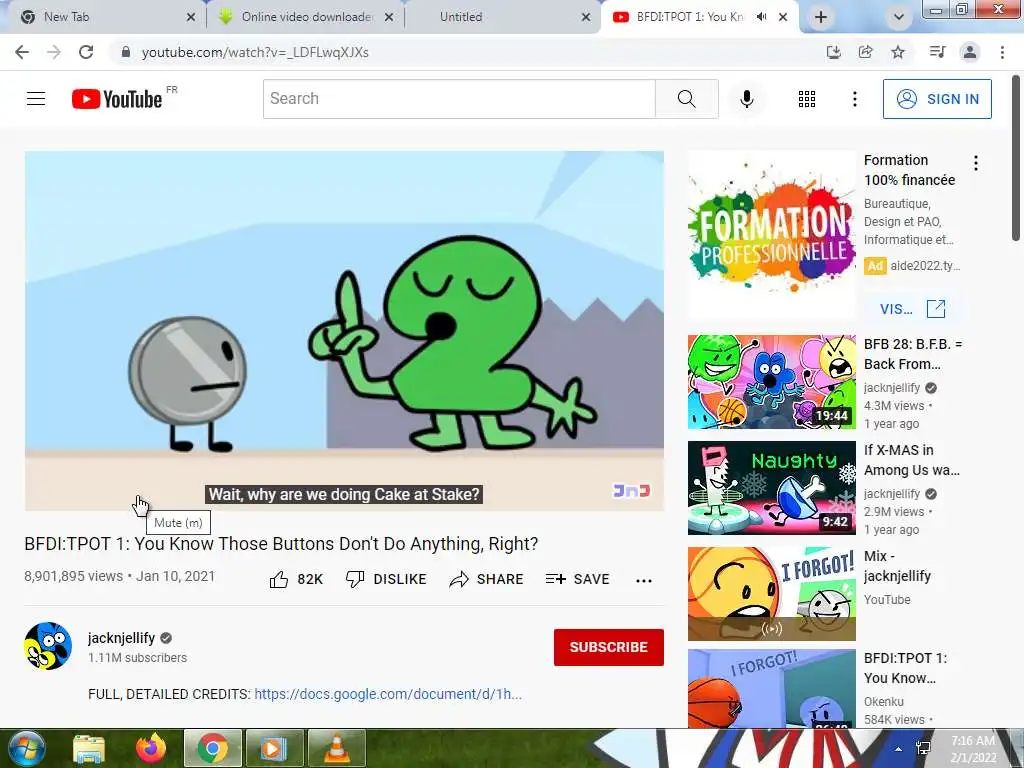Open Firefox from the taskbar

click(x=151, y=748)
